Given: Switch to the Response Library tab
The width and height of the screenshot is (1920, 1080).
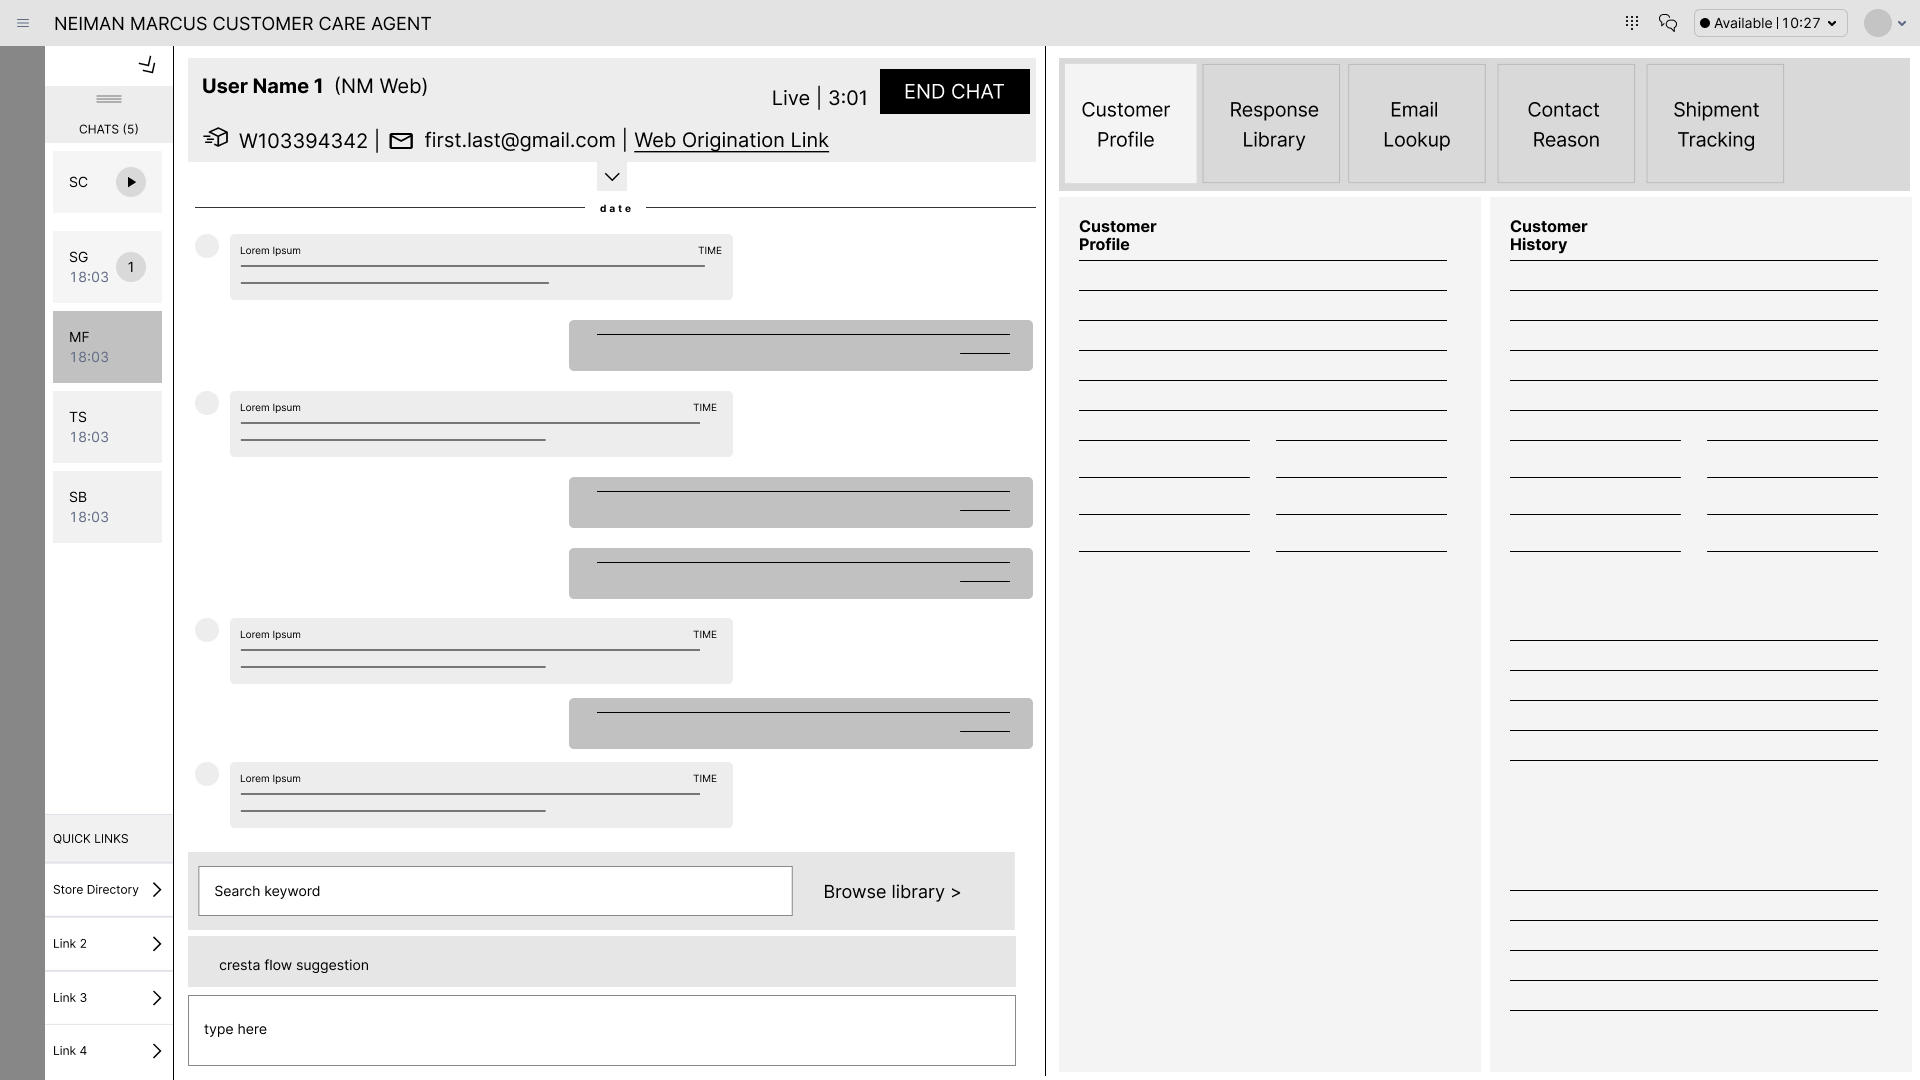Looking at the screenshot, I should point(1272,124).
